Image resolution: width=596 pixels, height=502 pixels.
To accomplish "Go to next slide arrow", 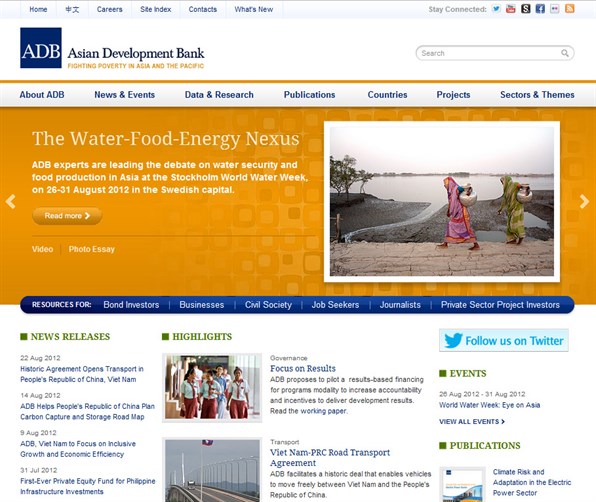I will 584,201.
